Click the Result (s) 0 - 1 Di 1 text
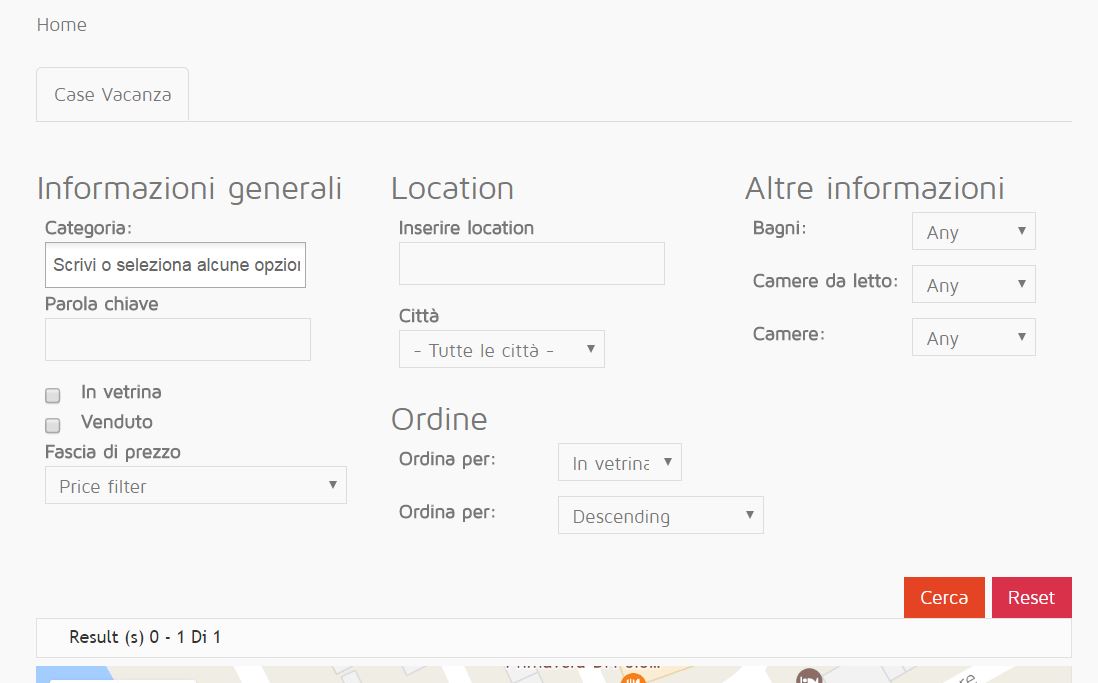The width and height of the screenshot is (1098, 683). click(x=145, y=637)
